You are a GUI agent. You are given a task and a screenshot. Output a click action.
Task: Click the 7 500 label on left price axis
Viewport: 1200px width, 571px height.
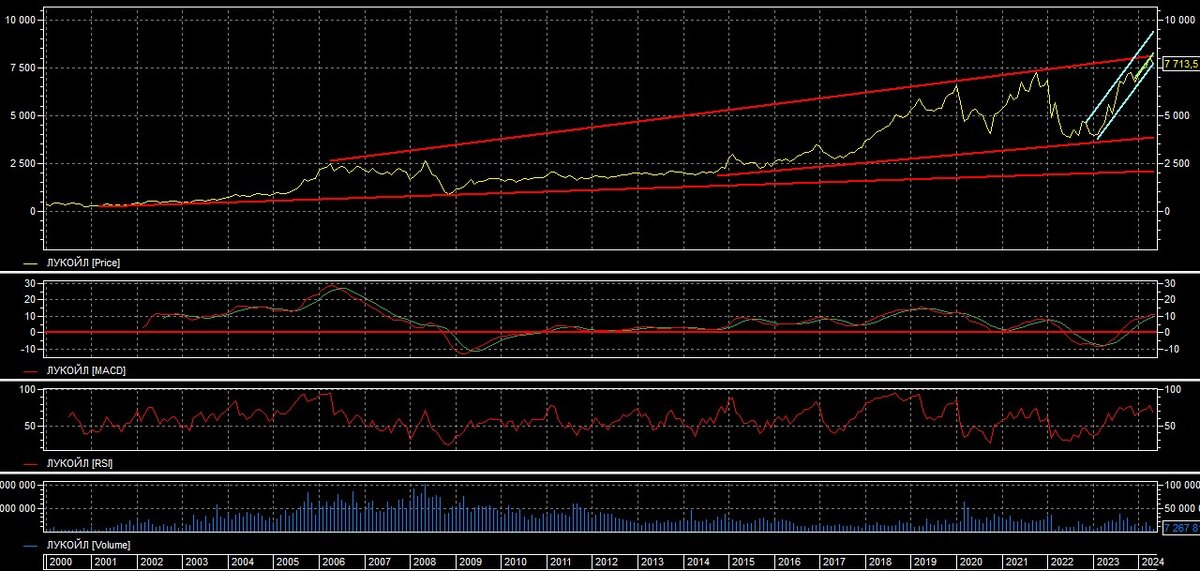click(23, 67)
